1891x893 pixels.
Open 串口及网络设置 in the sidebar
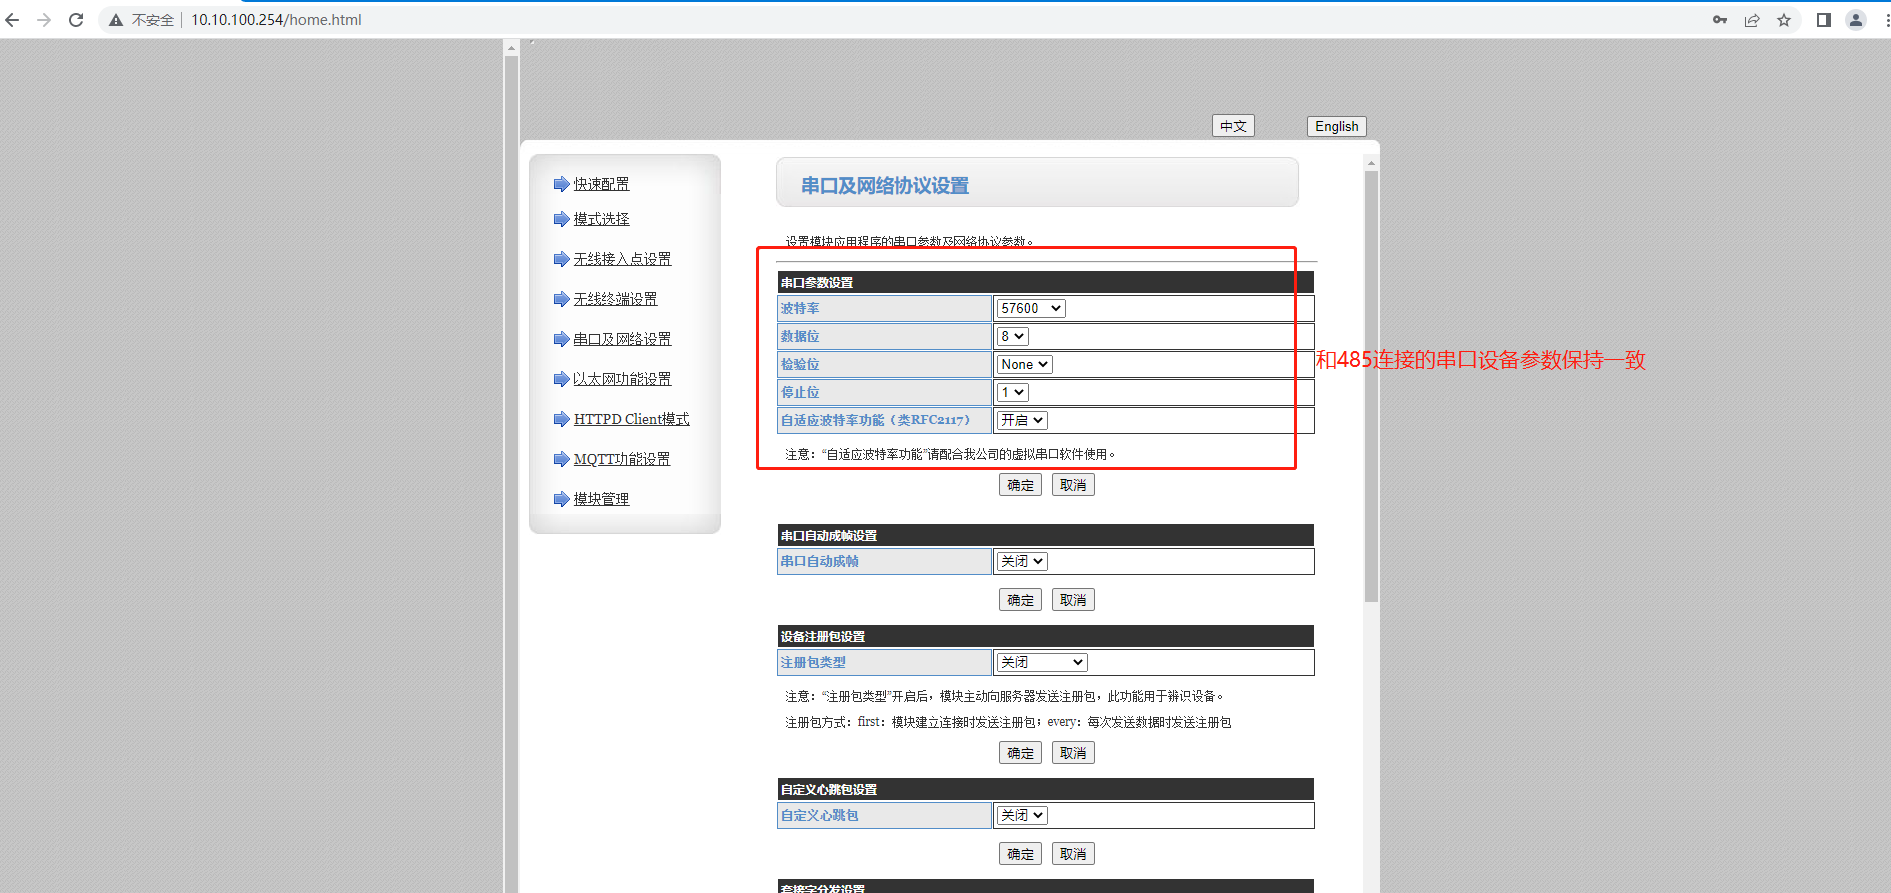(622, 339)
